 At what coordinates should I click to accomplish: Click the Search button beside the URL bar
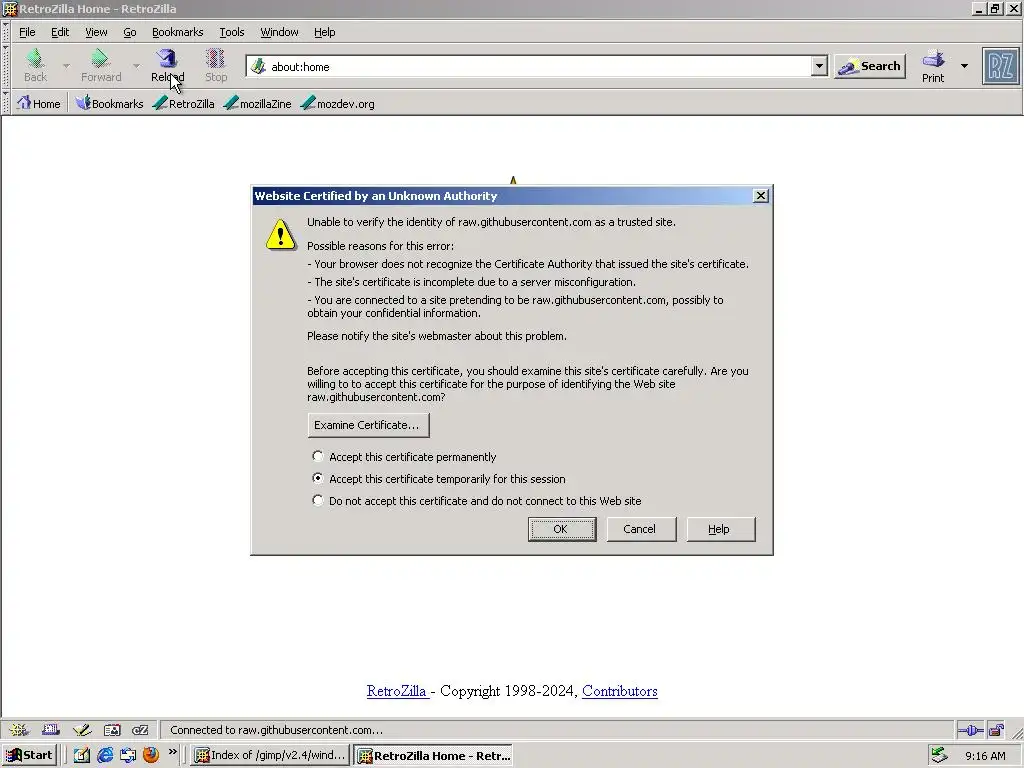(x=870, y=66)
